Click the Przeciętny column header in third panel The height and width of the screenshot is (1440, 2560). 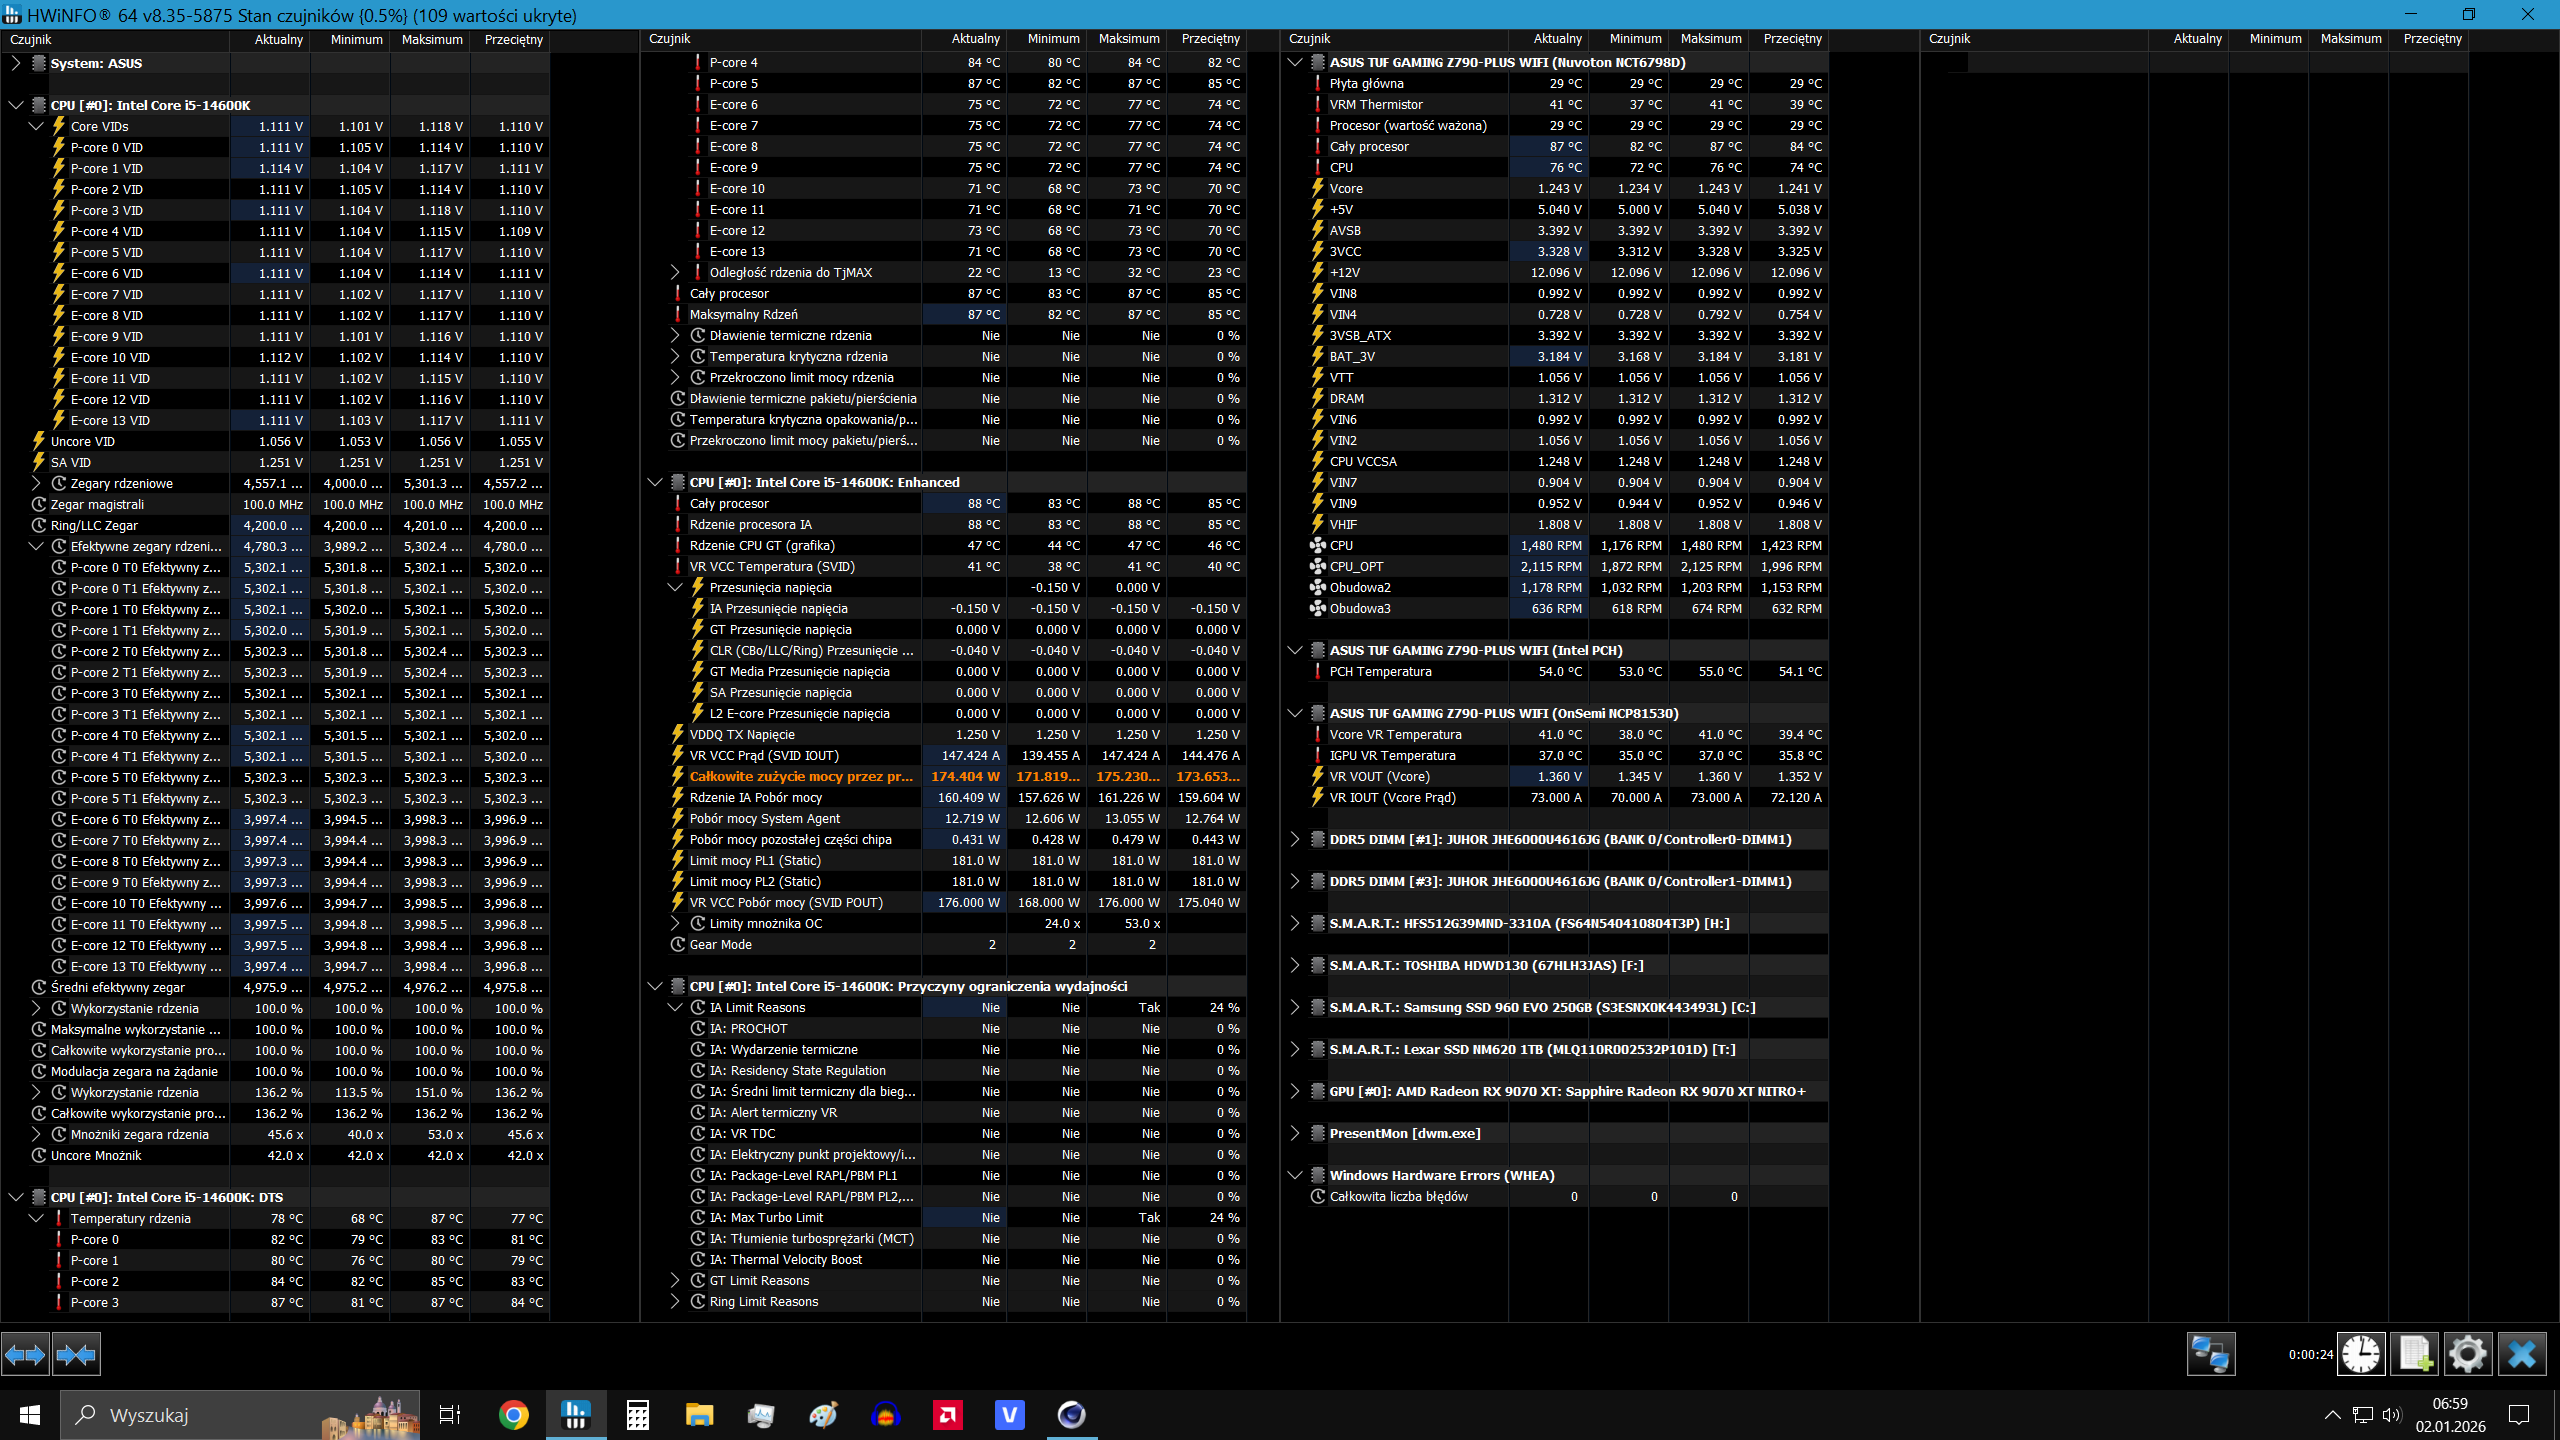point(1792,39)
